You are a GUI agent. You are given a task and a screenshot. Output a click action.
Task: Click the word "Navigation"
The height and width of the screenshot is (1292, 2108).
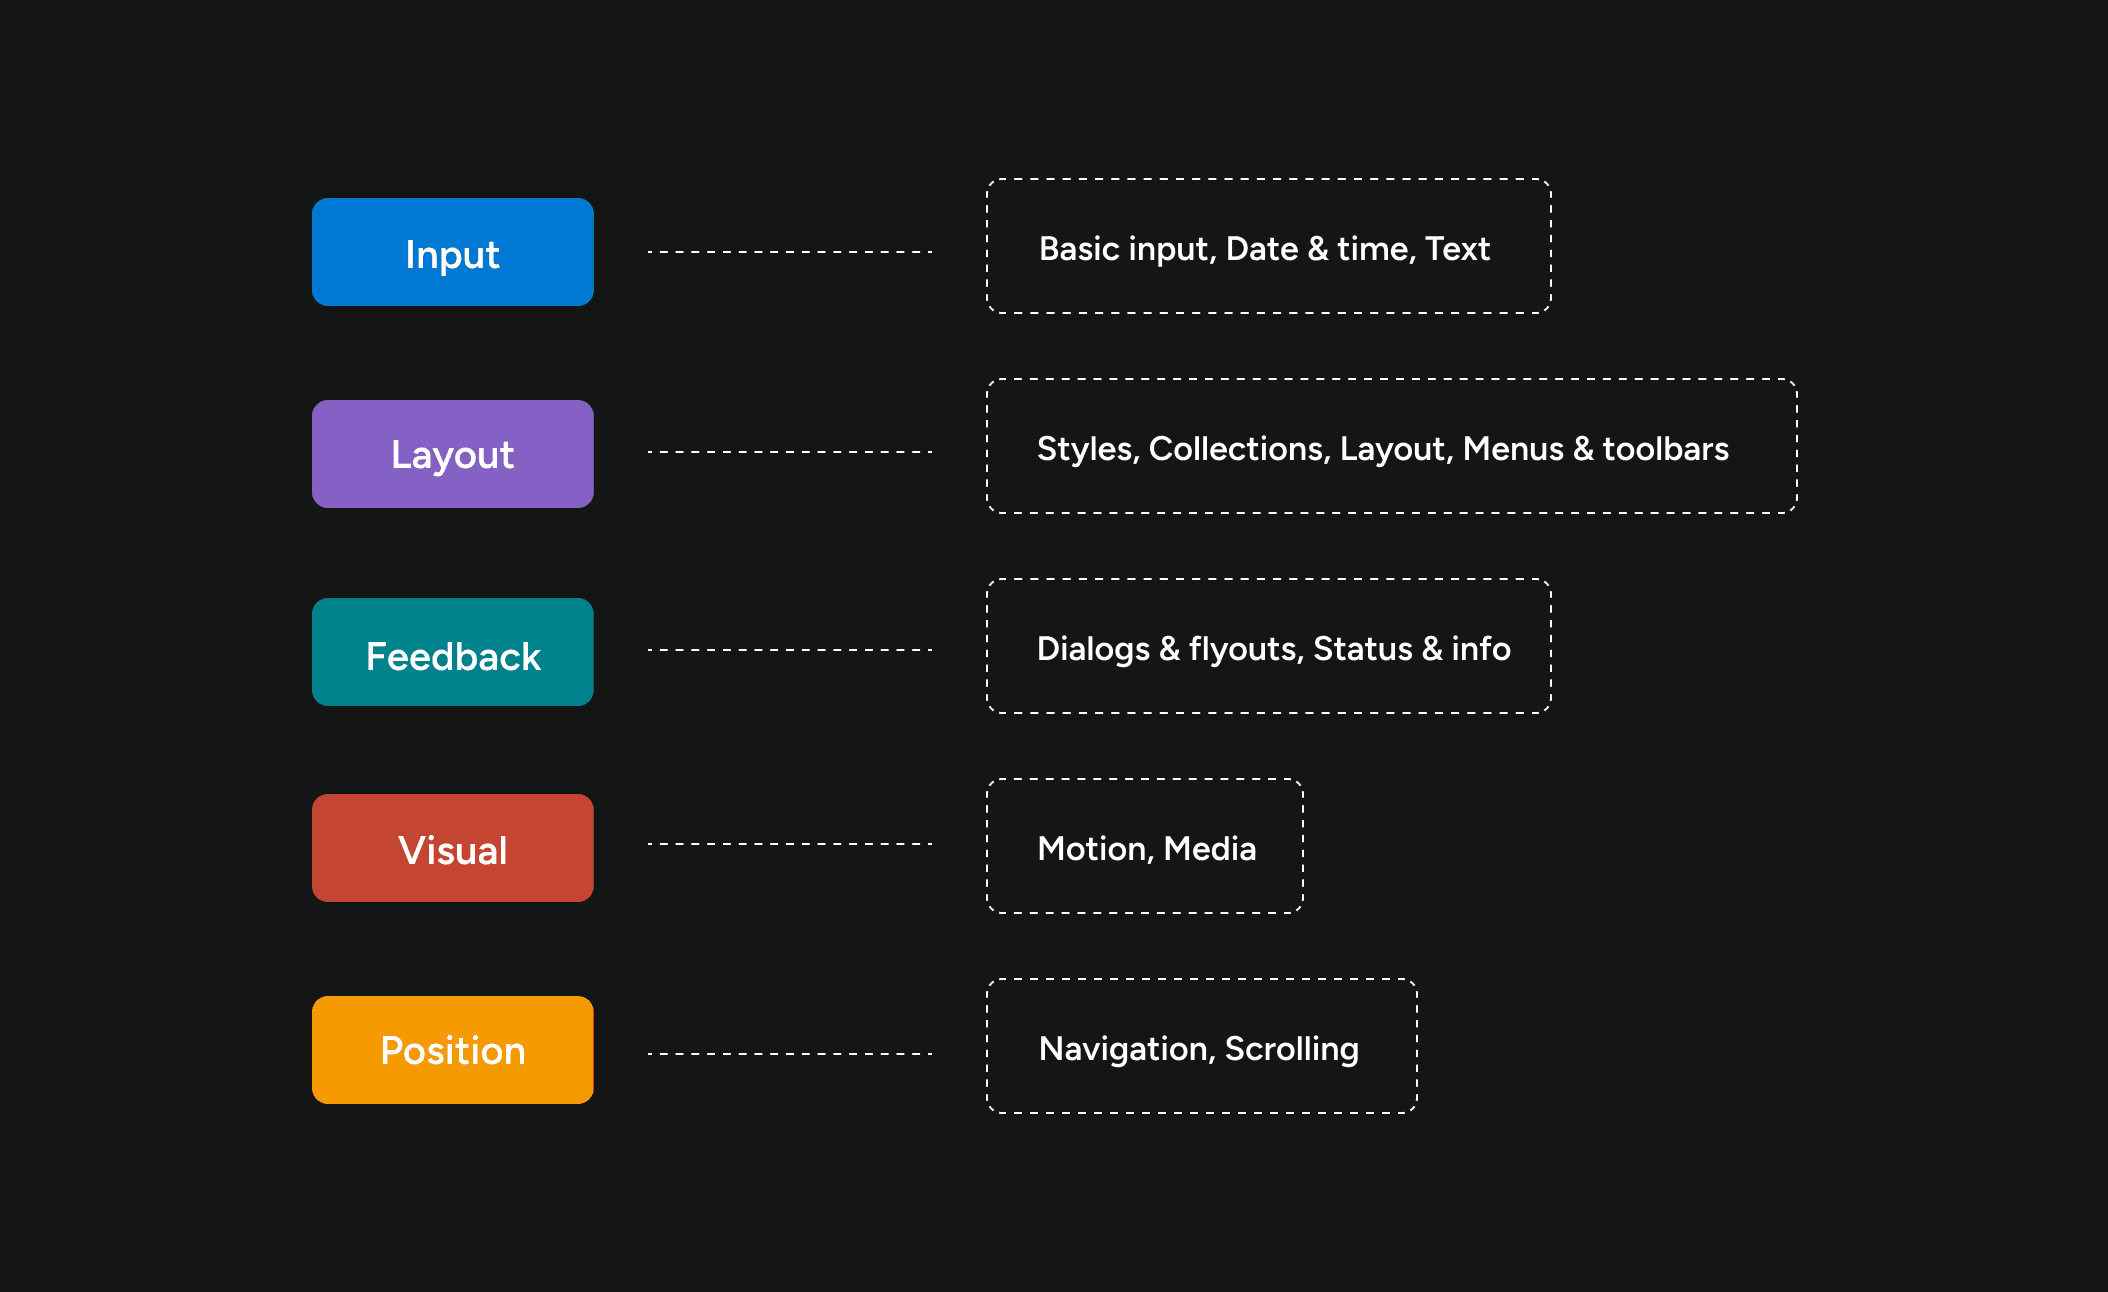pyautogui.click(x=1125, y=1049)
